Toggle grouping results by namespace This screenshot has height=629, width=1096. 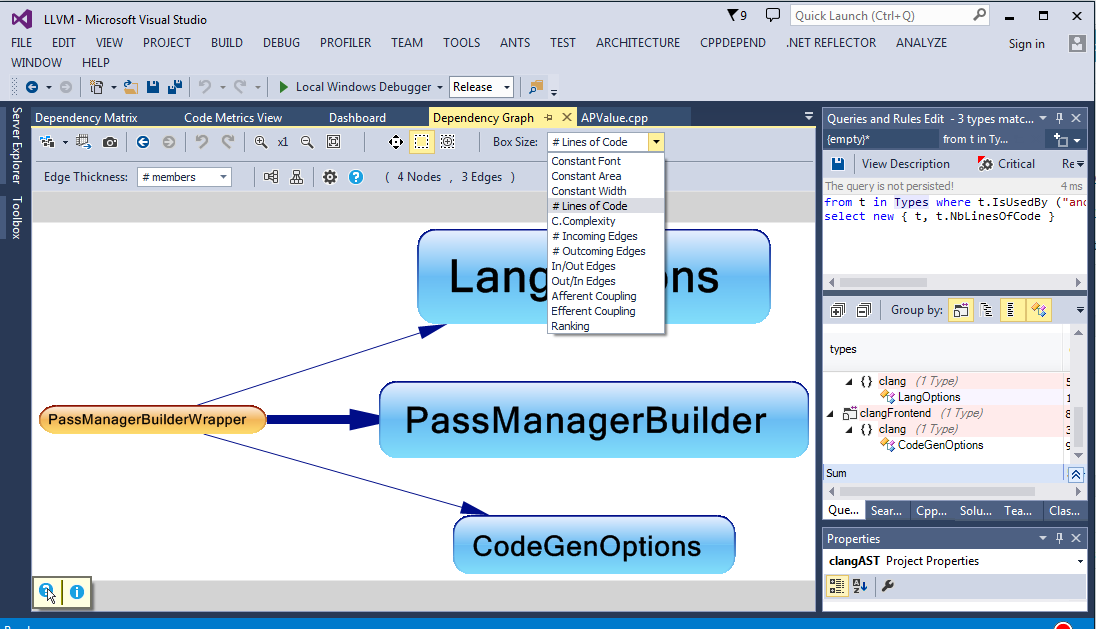click(x=986, y=310)
